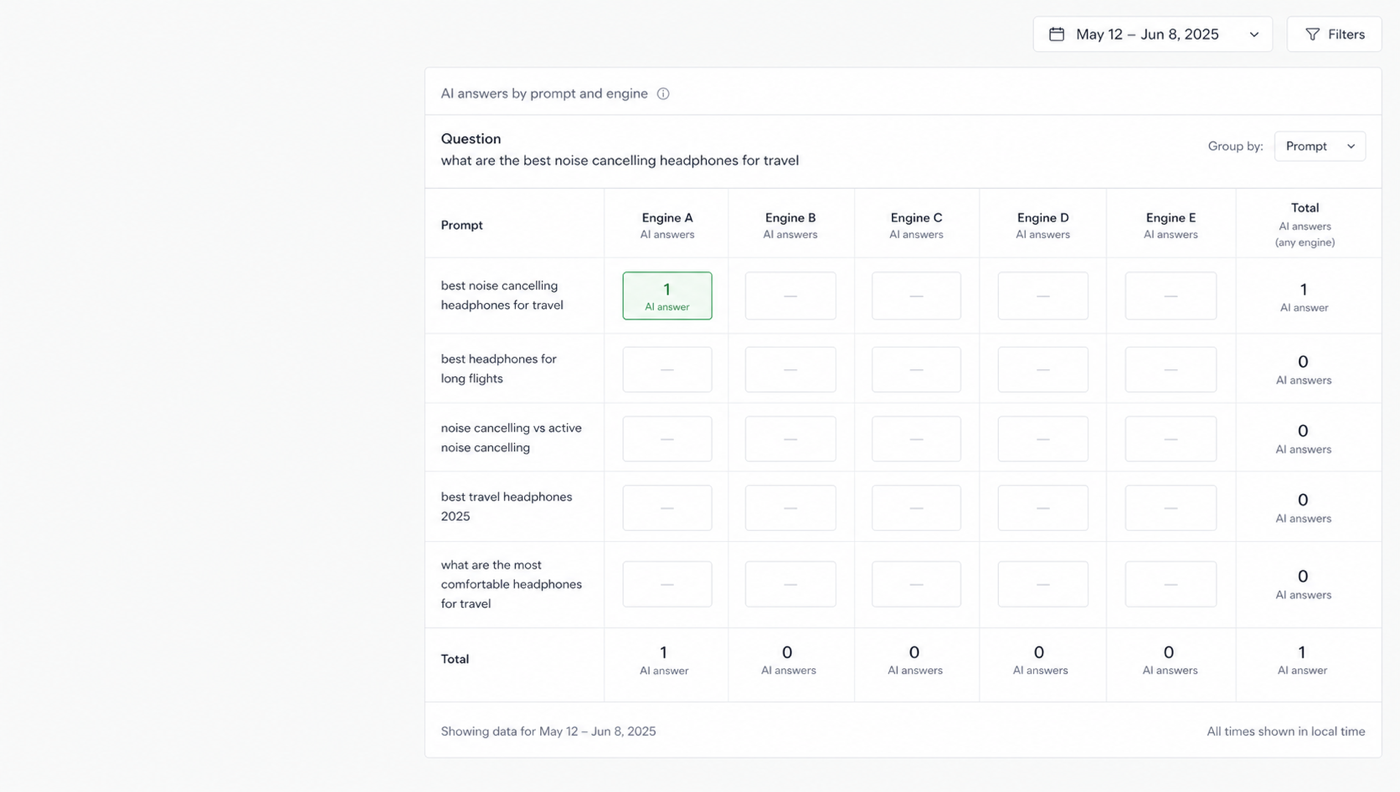Click 'All times shown in local time' note
The image size is (1400, 792).
(x=1286, y=731)
